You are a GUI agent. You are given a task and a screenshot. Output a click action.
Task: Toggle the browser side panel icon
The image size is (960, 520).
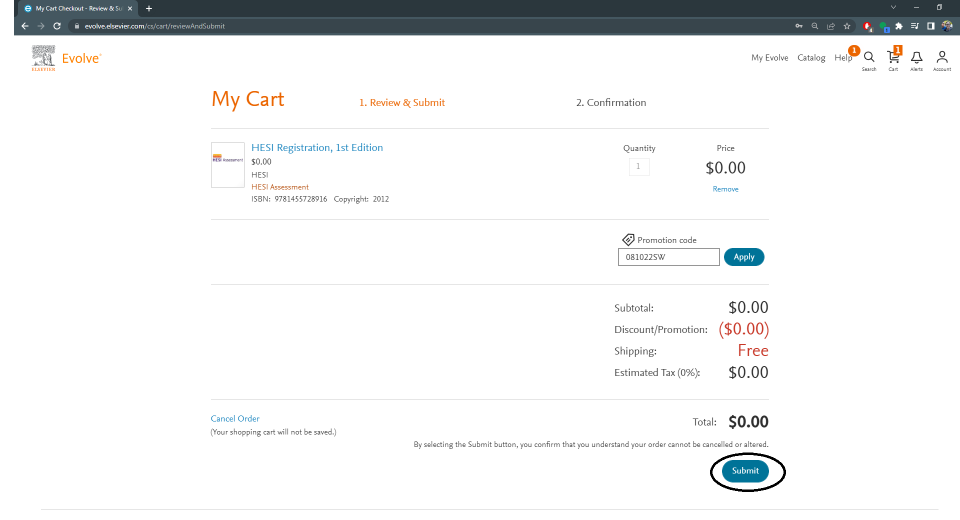pyautogui.click(x=931, y=26)
